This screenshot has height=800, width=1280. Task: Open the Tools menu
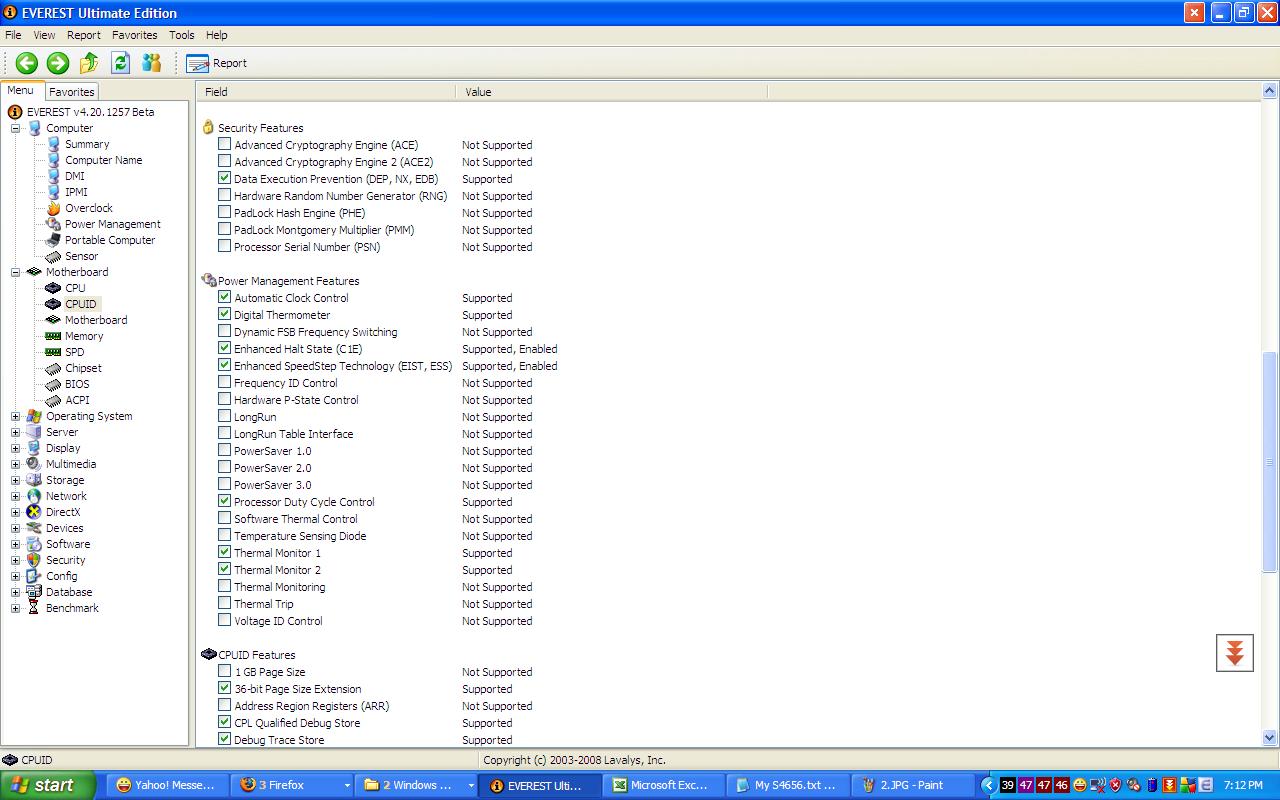click(x=182, y=35)
